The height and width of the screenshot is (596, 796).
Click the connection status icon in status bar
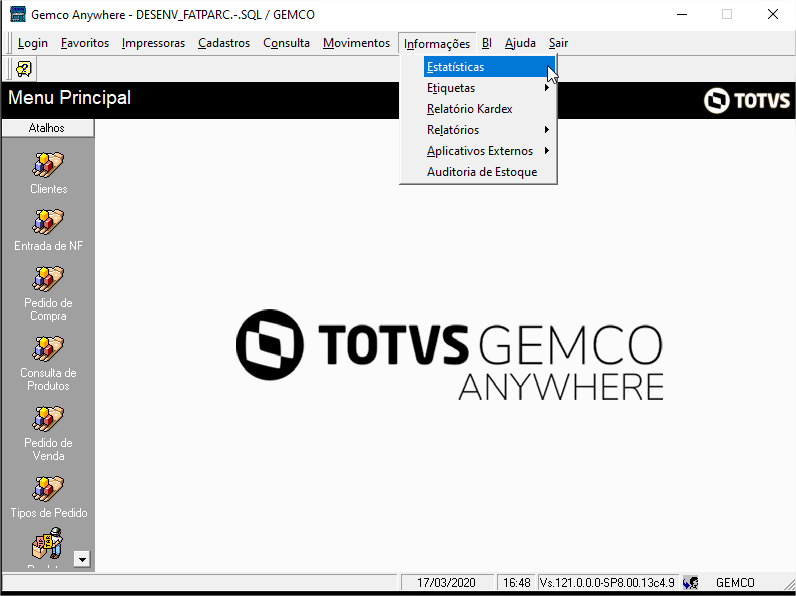click(691, 582)
